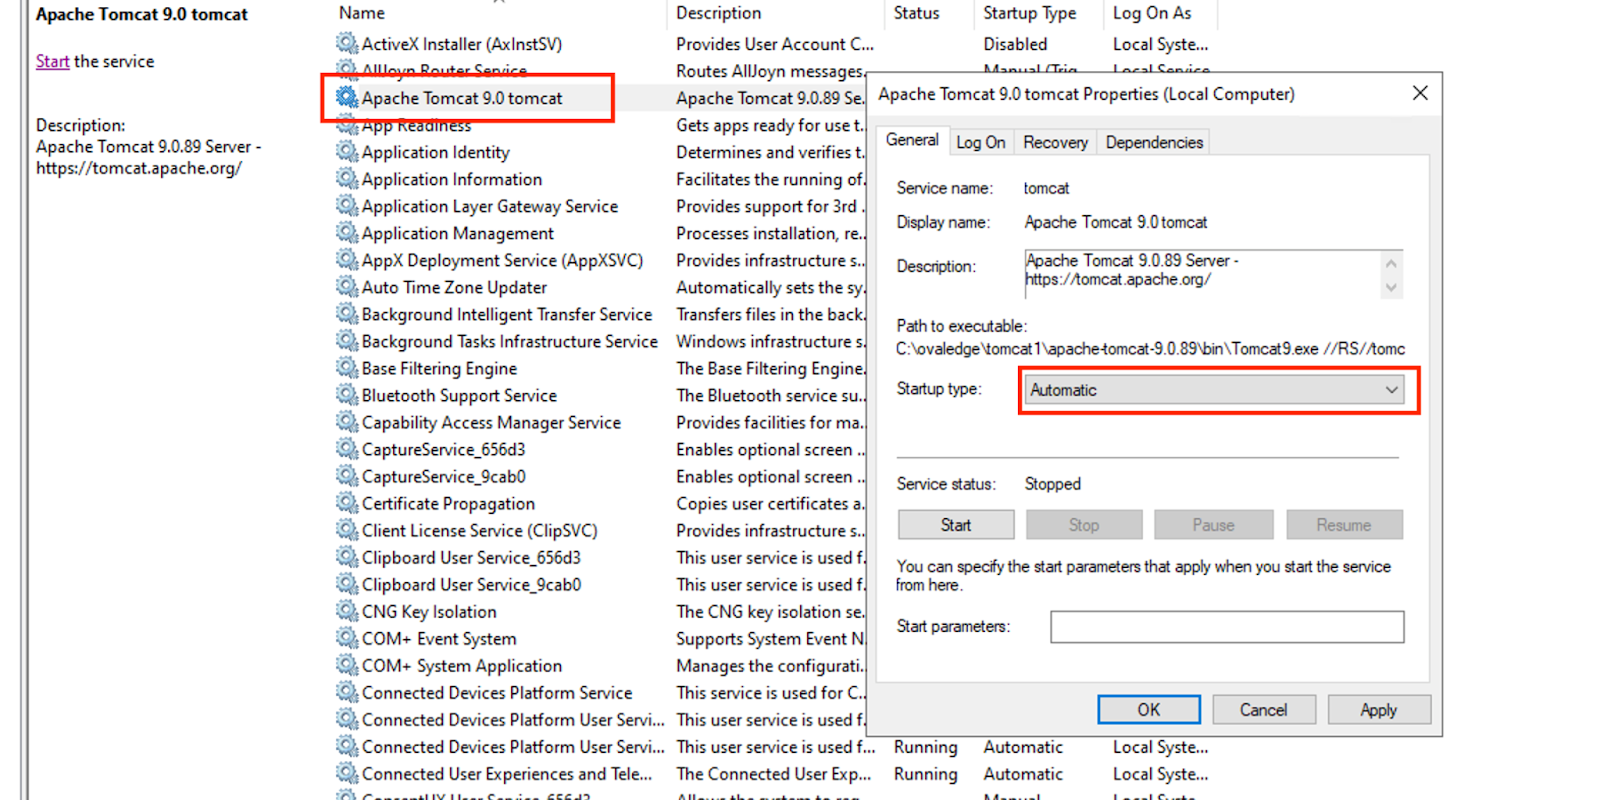1600x800 pixels.
Task: Click the Clipboard User Service_656d3 gear icon
Action: 347,556
